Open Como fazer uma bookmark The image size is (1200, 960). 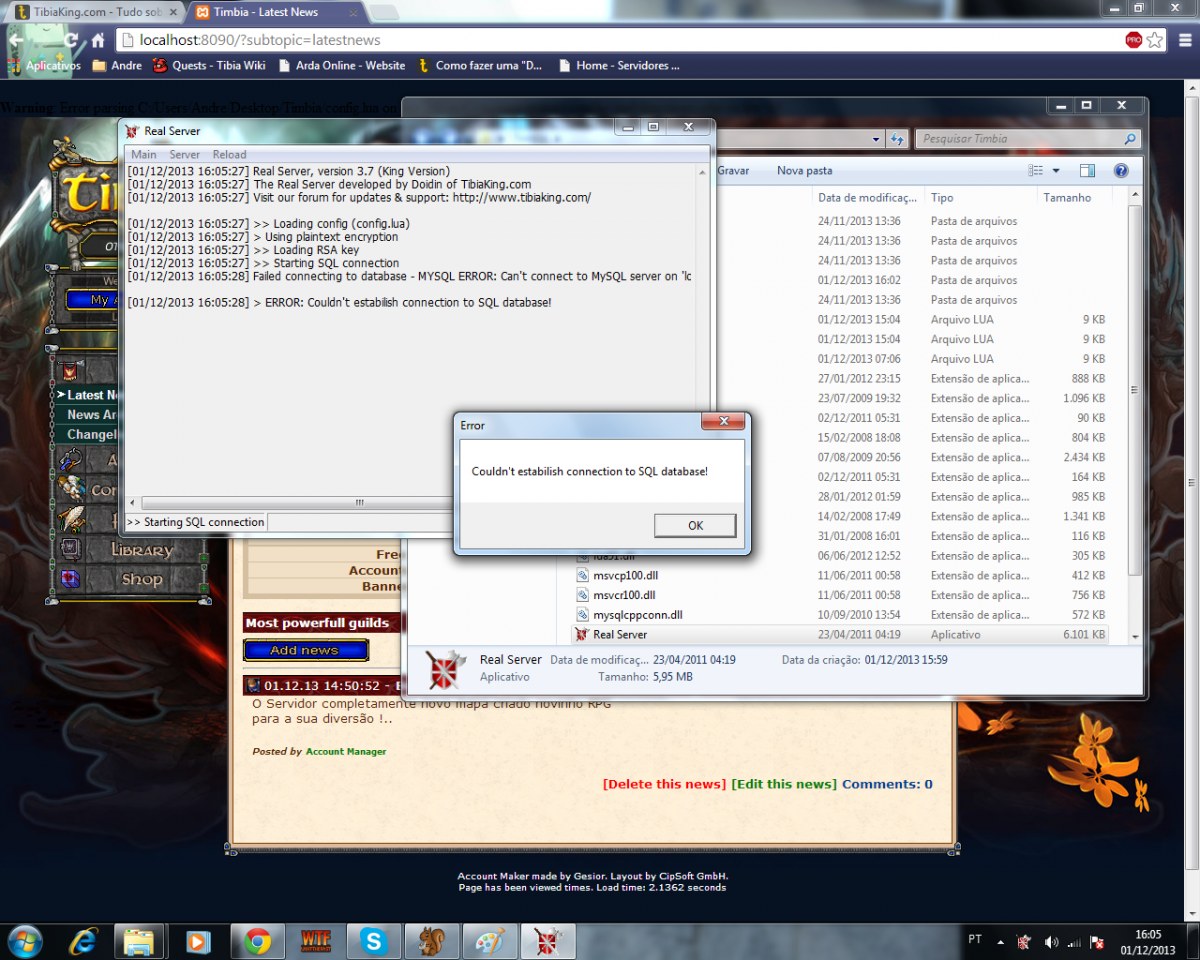(x=479, y=66)
